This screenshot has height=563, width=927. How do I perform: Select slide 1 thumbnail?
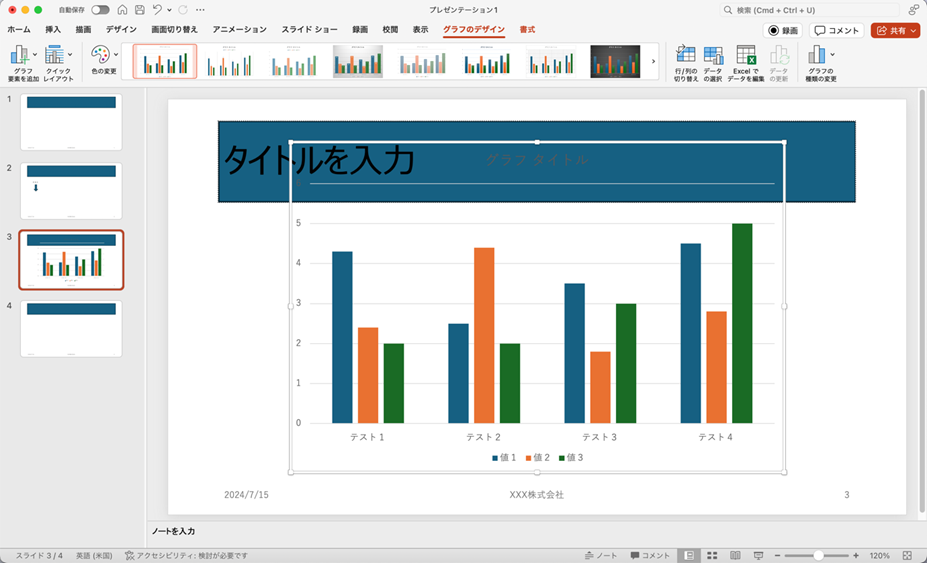click(71, 122)
